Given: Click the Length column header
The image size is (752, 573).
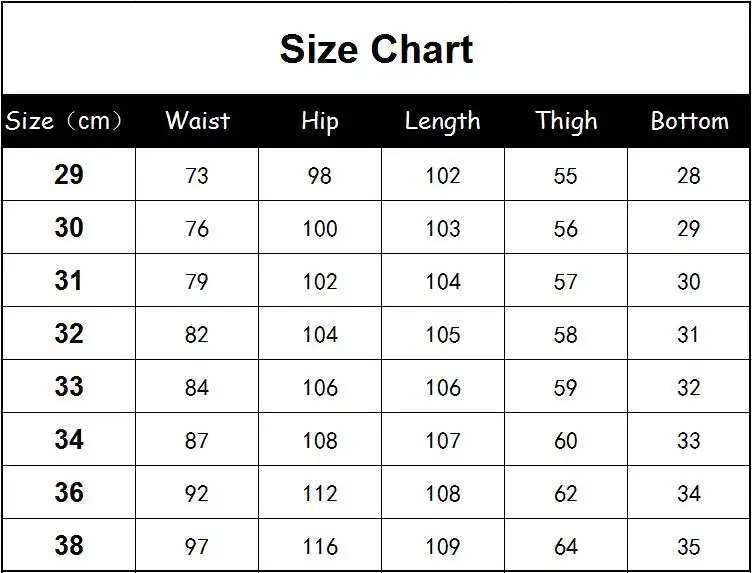Looking at the screenshot, I should pyautogui.click(x=443, y=121).
